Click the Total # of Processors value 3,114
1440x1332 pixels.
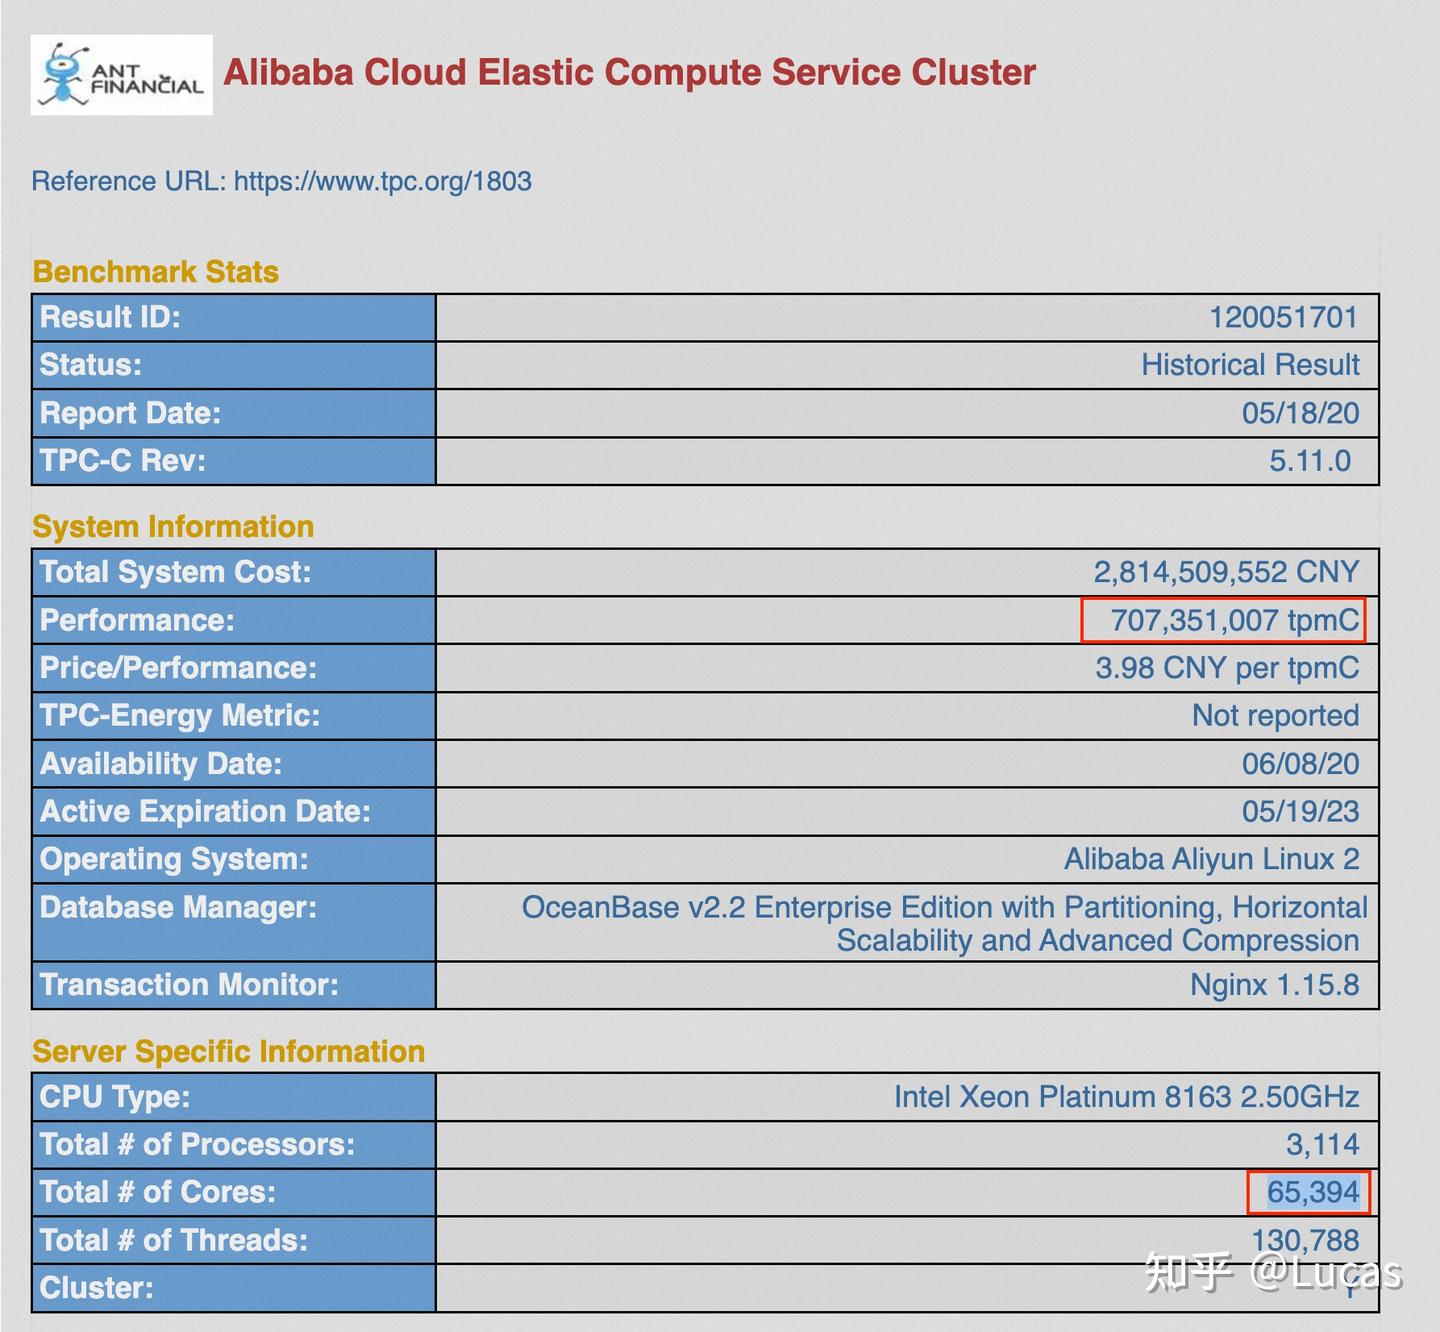(1322, 1144)
